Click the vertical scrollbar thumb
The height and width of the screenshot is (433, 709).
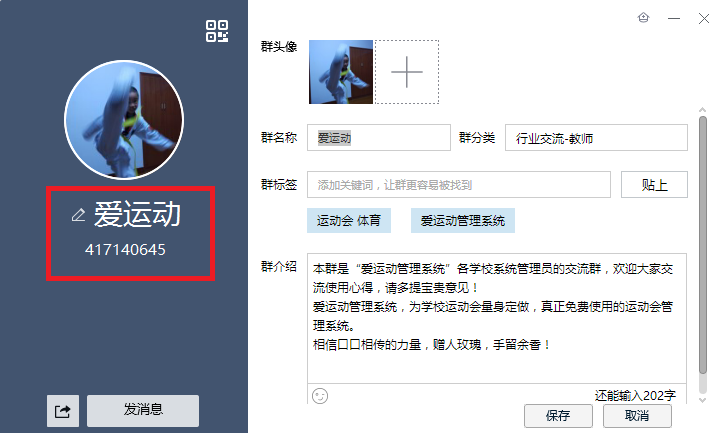pyautogui.click(x=703, y=245)
